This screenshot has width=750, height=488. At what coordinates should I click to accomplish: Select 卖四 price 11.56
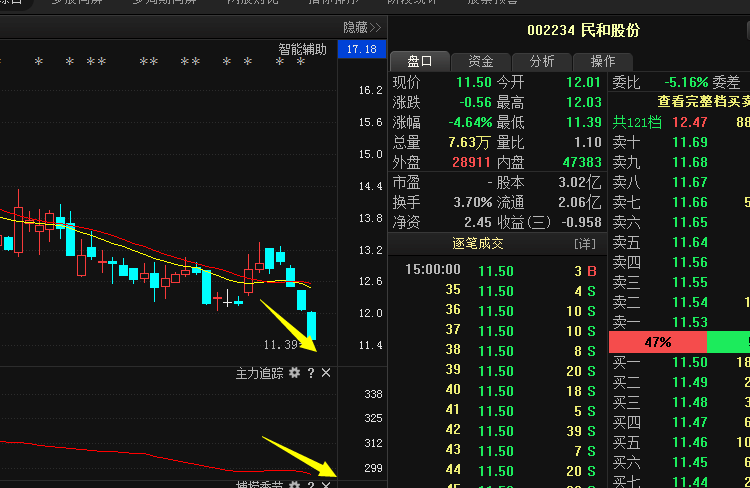690,262
